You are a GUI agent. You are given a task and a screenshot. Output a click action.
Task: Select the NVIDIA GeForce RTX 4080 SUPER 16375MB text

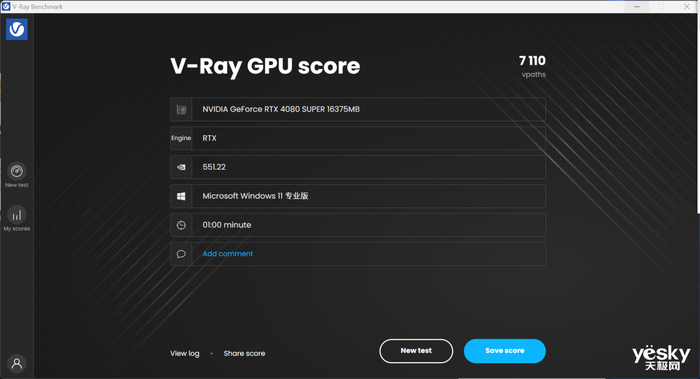click(x=281, y=109)
